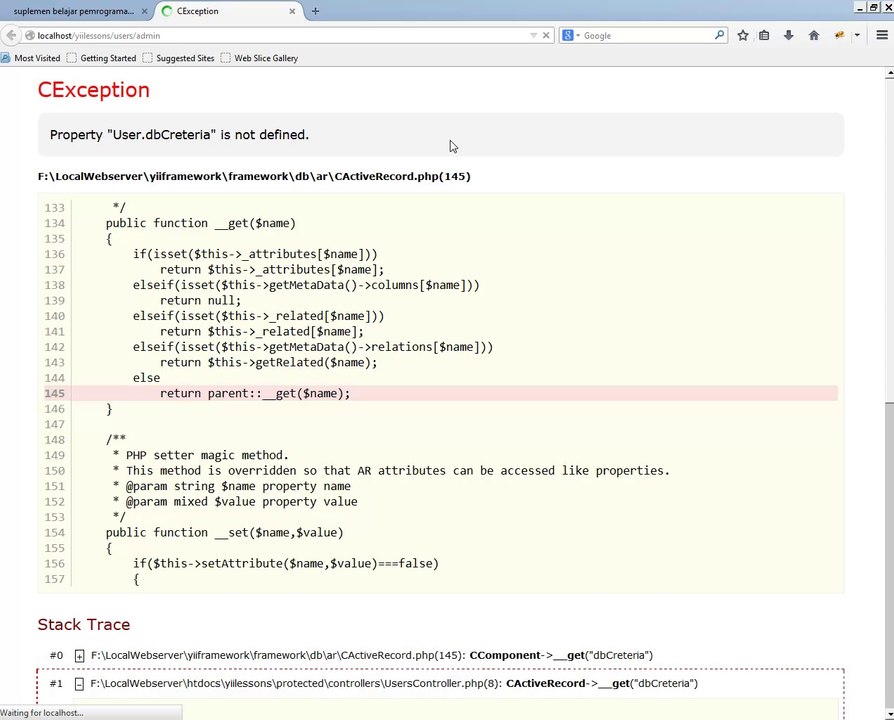Image resolution: width=894 pixels, height=720 pixels.
Task: Click the CActiveRecord.php(145) file path heading
Action: click(254, 177)
